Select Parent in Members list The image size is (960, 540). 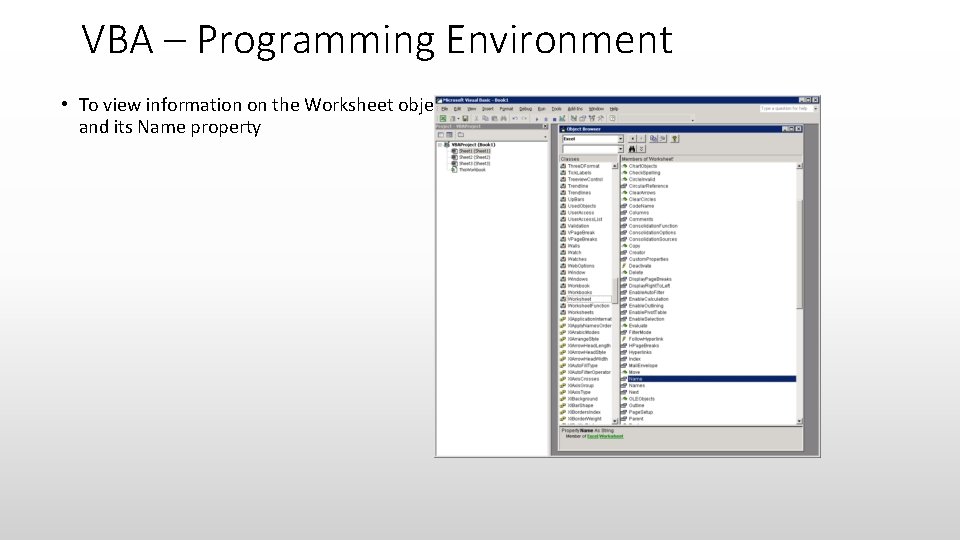pos(636,419)
